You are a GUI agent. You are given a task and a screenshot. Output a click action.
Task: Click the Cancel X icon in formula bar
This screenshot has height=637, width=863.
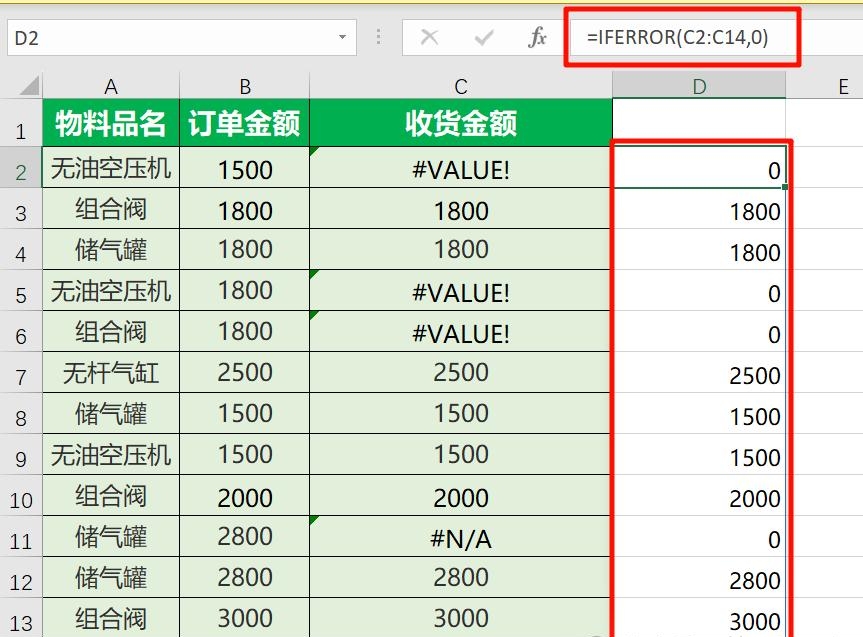[429, 37]
